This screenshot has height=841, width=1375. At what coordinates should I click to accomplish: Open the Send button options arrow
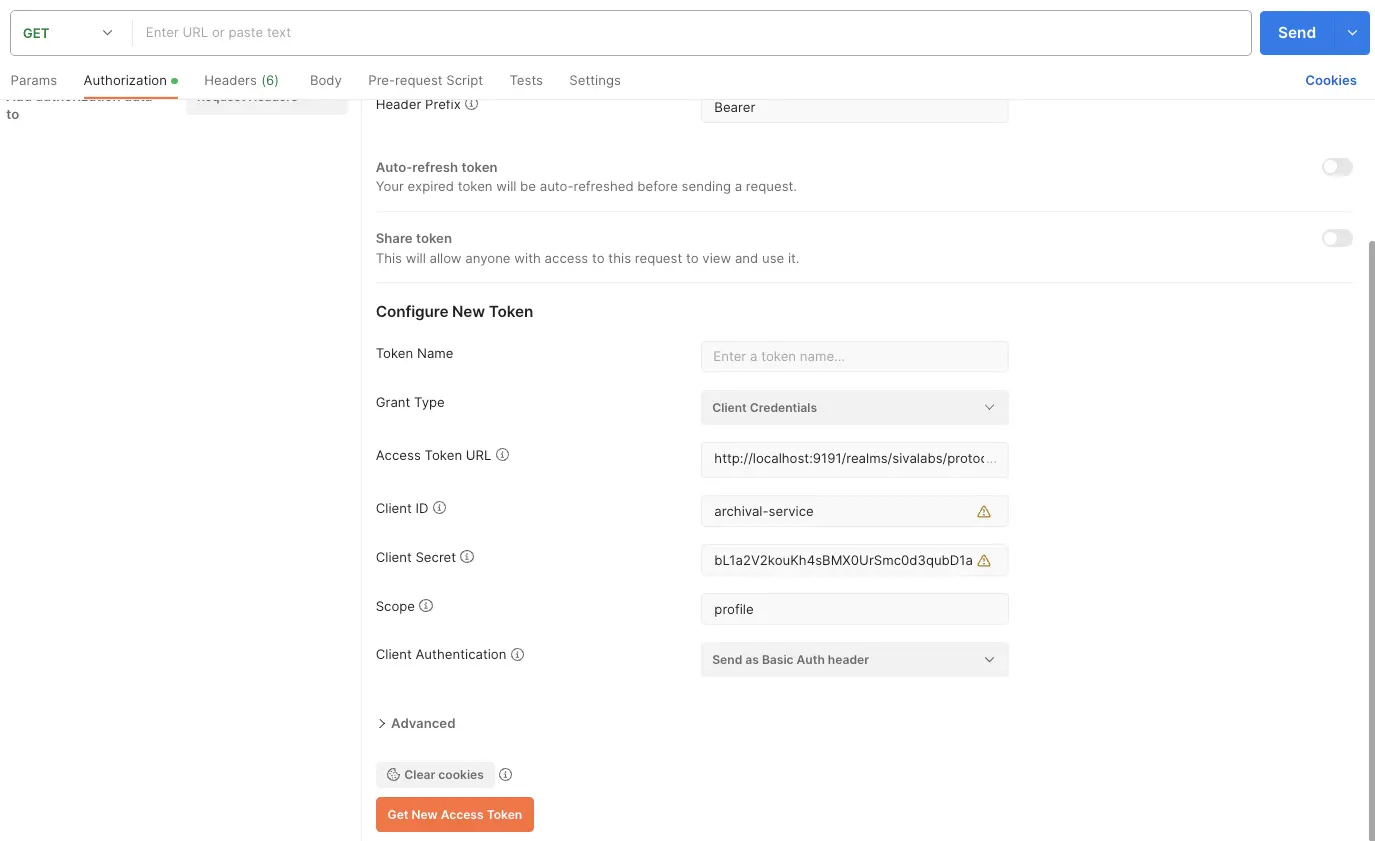1352,33
